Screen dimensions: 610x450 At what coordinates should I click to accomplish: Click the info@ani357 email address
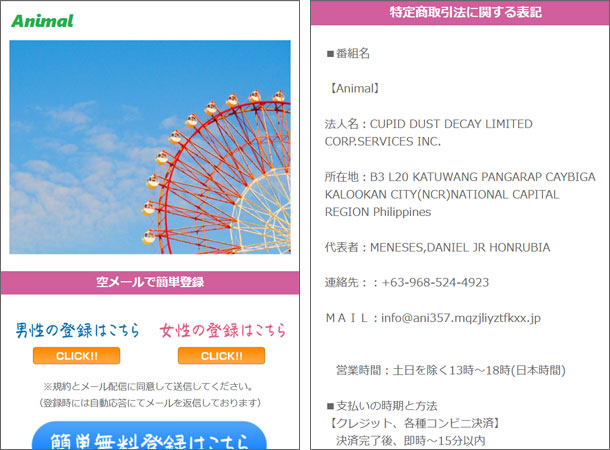[x=461, y=317]
